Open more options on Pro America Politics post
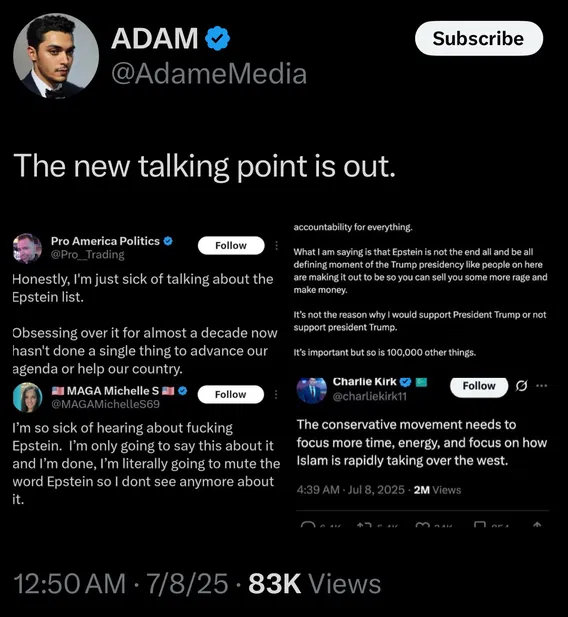Viewport: 568px width, 617px height. 277,246
